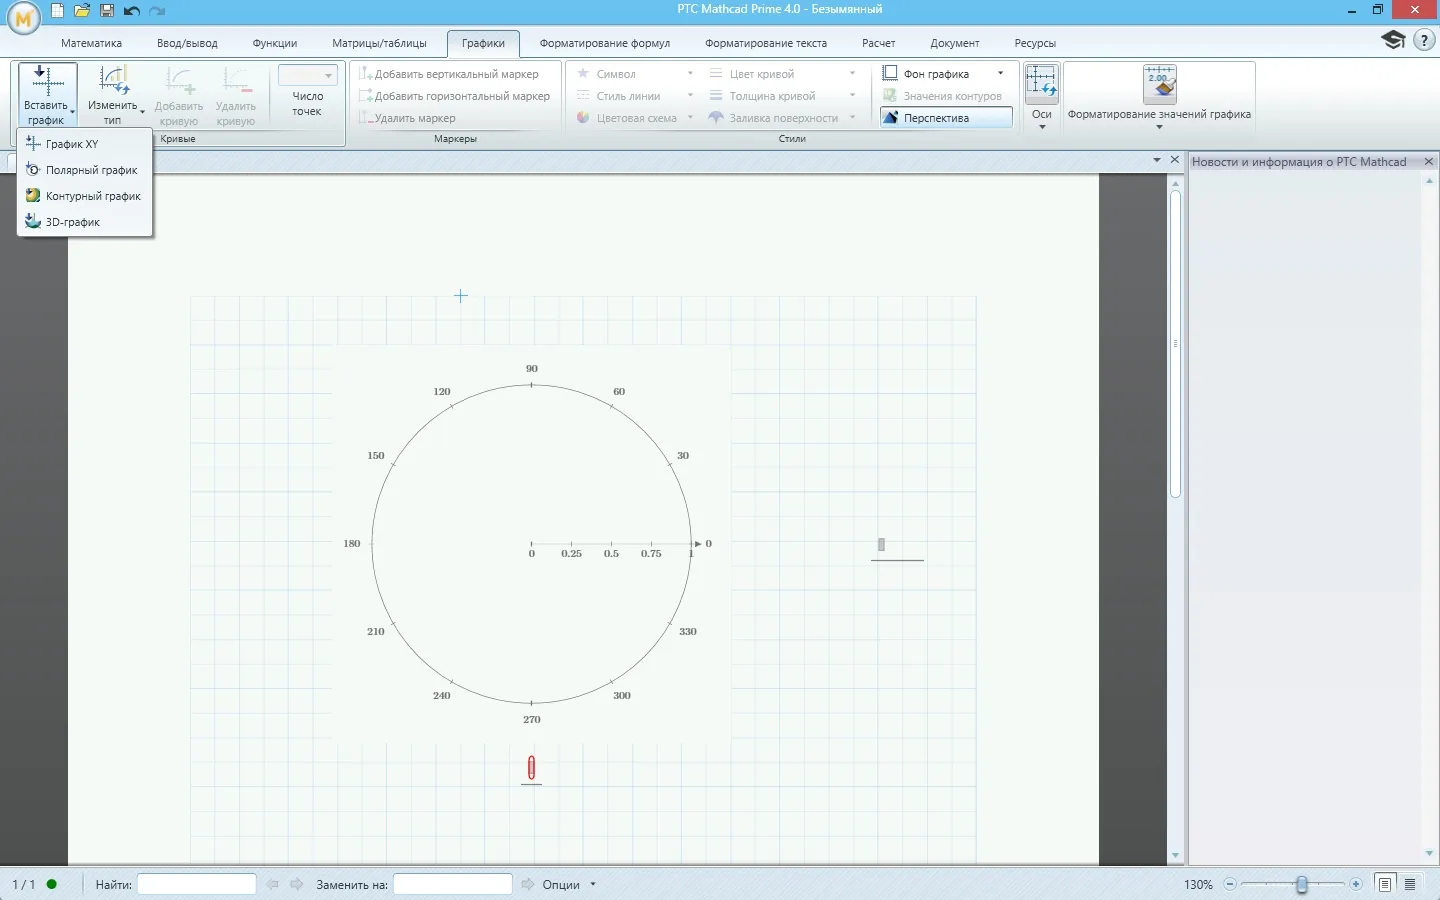
Task: Open the Фон графика dropdown
Action: [x=1000, y=74]
